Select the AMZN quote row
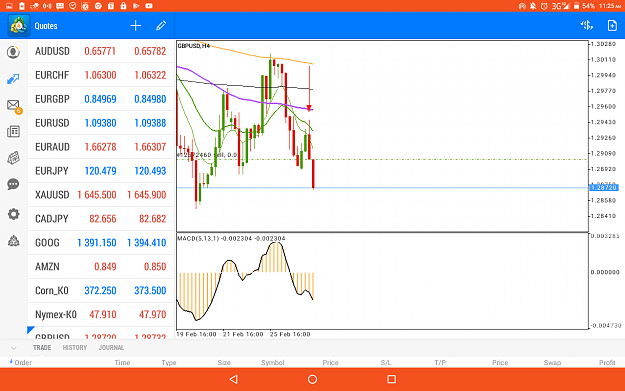This screenshot has height=391, width=625. coord(101,266)
